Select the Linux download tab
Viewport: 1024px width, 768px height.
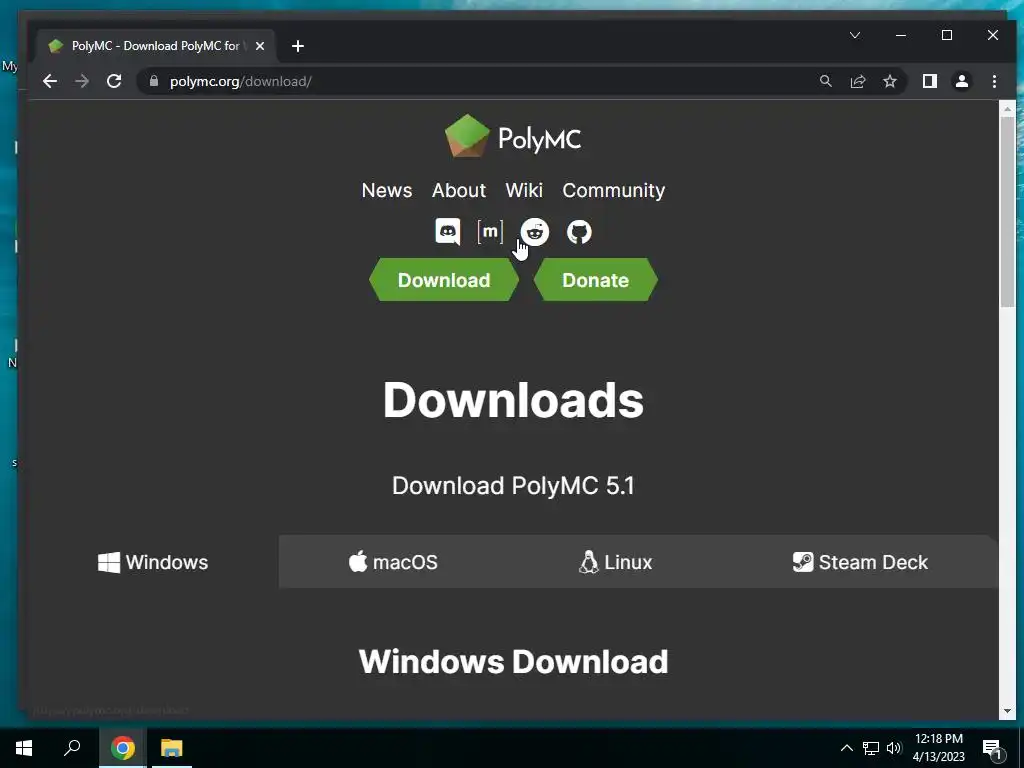click(616, 562)
